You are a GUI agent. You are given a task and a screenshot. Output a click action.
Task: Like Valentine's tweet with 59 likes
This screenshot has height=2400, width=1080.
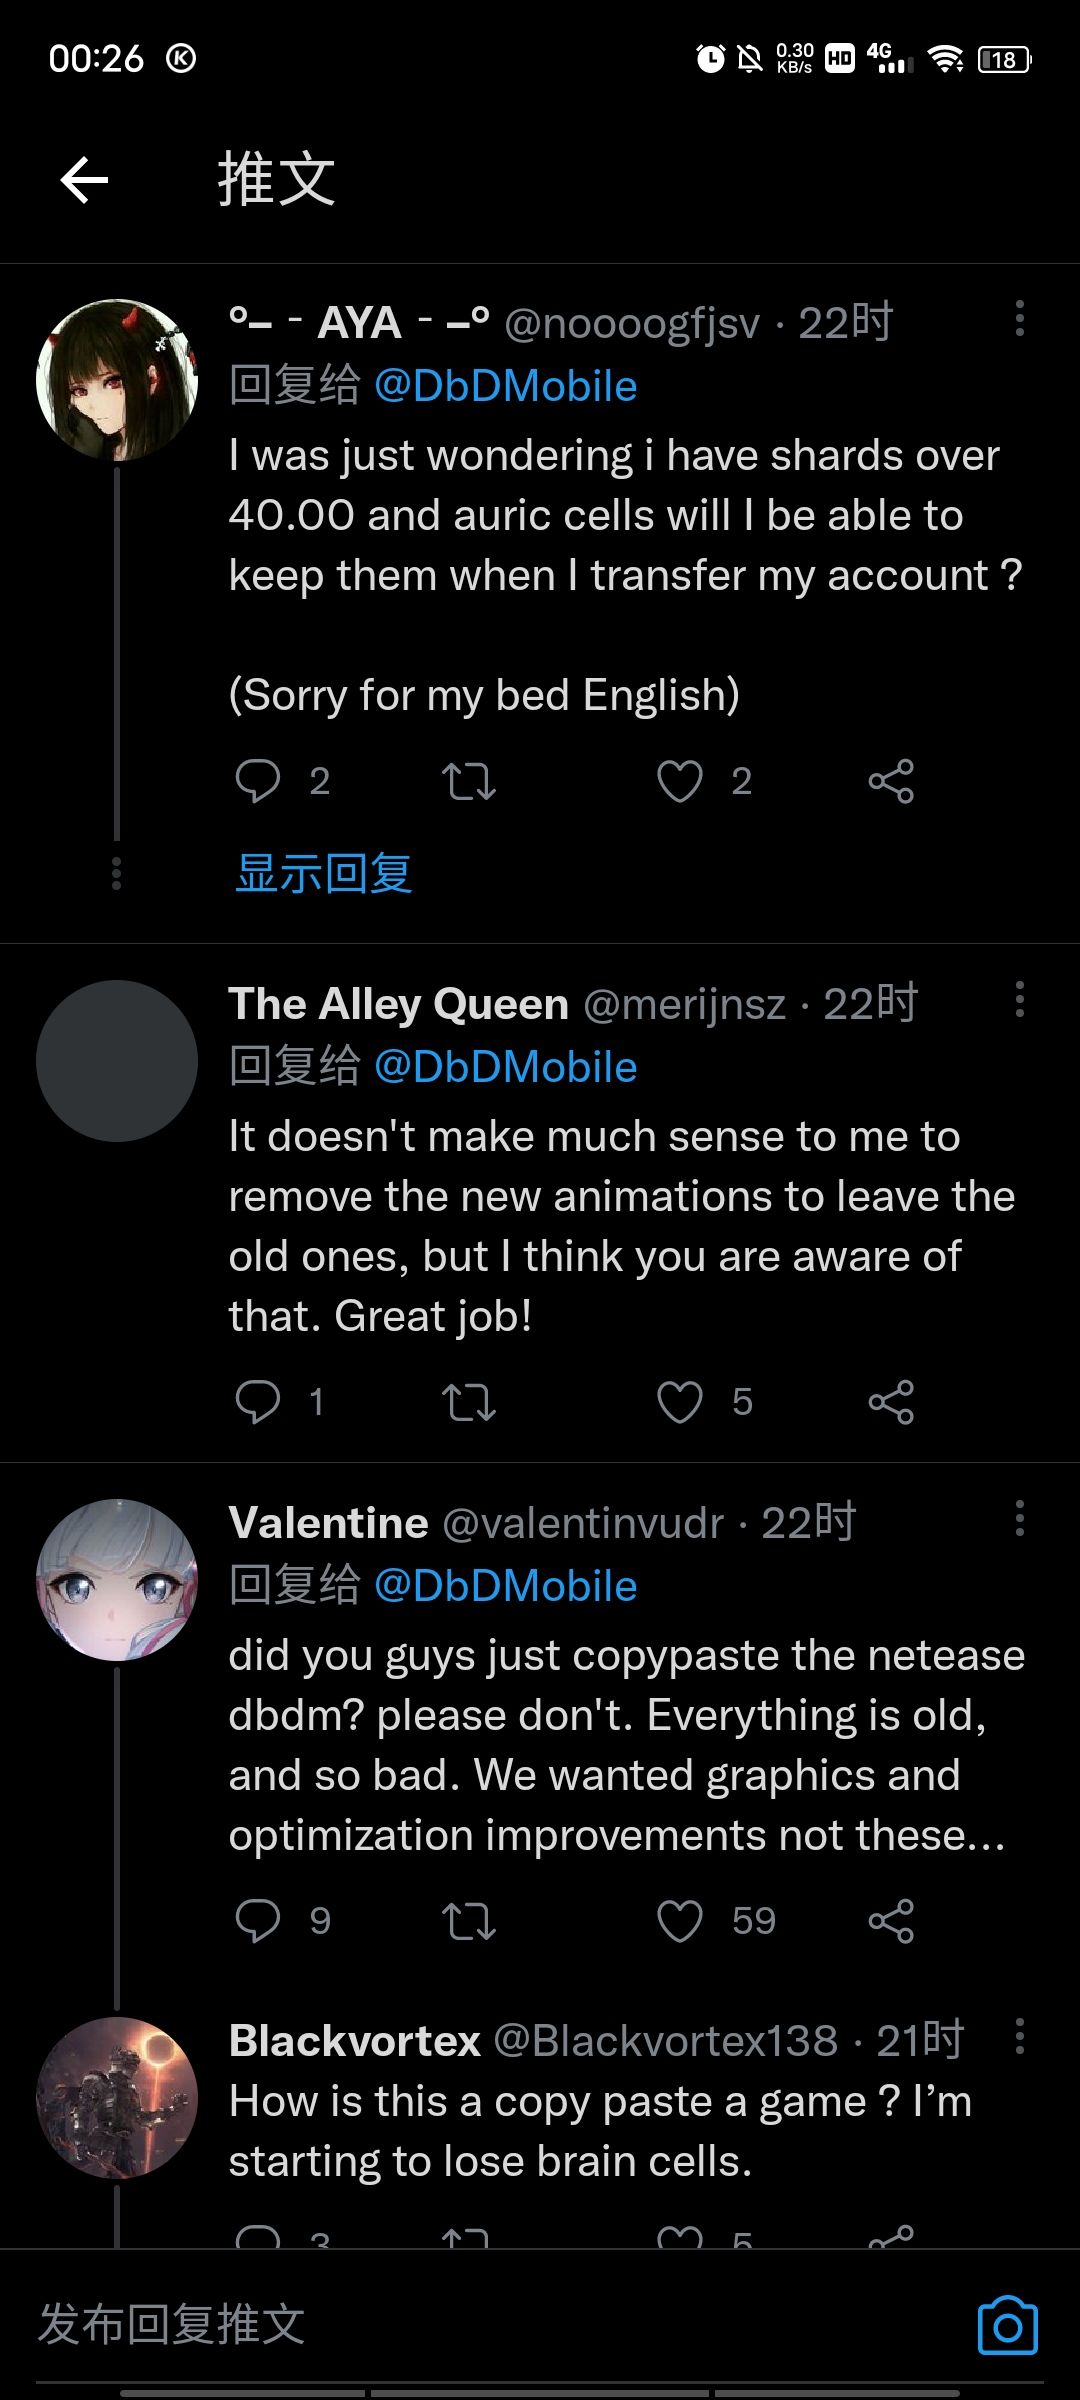point(680,1920)
